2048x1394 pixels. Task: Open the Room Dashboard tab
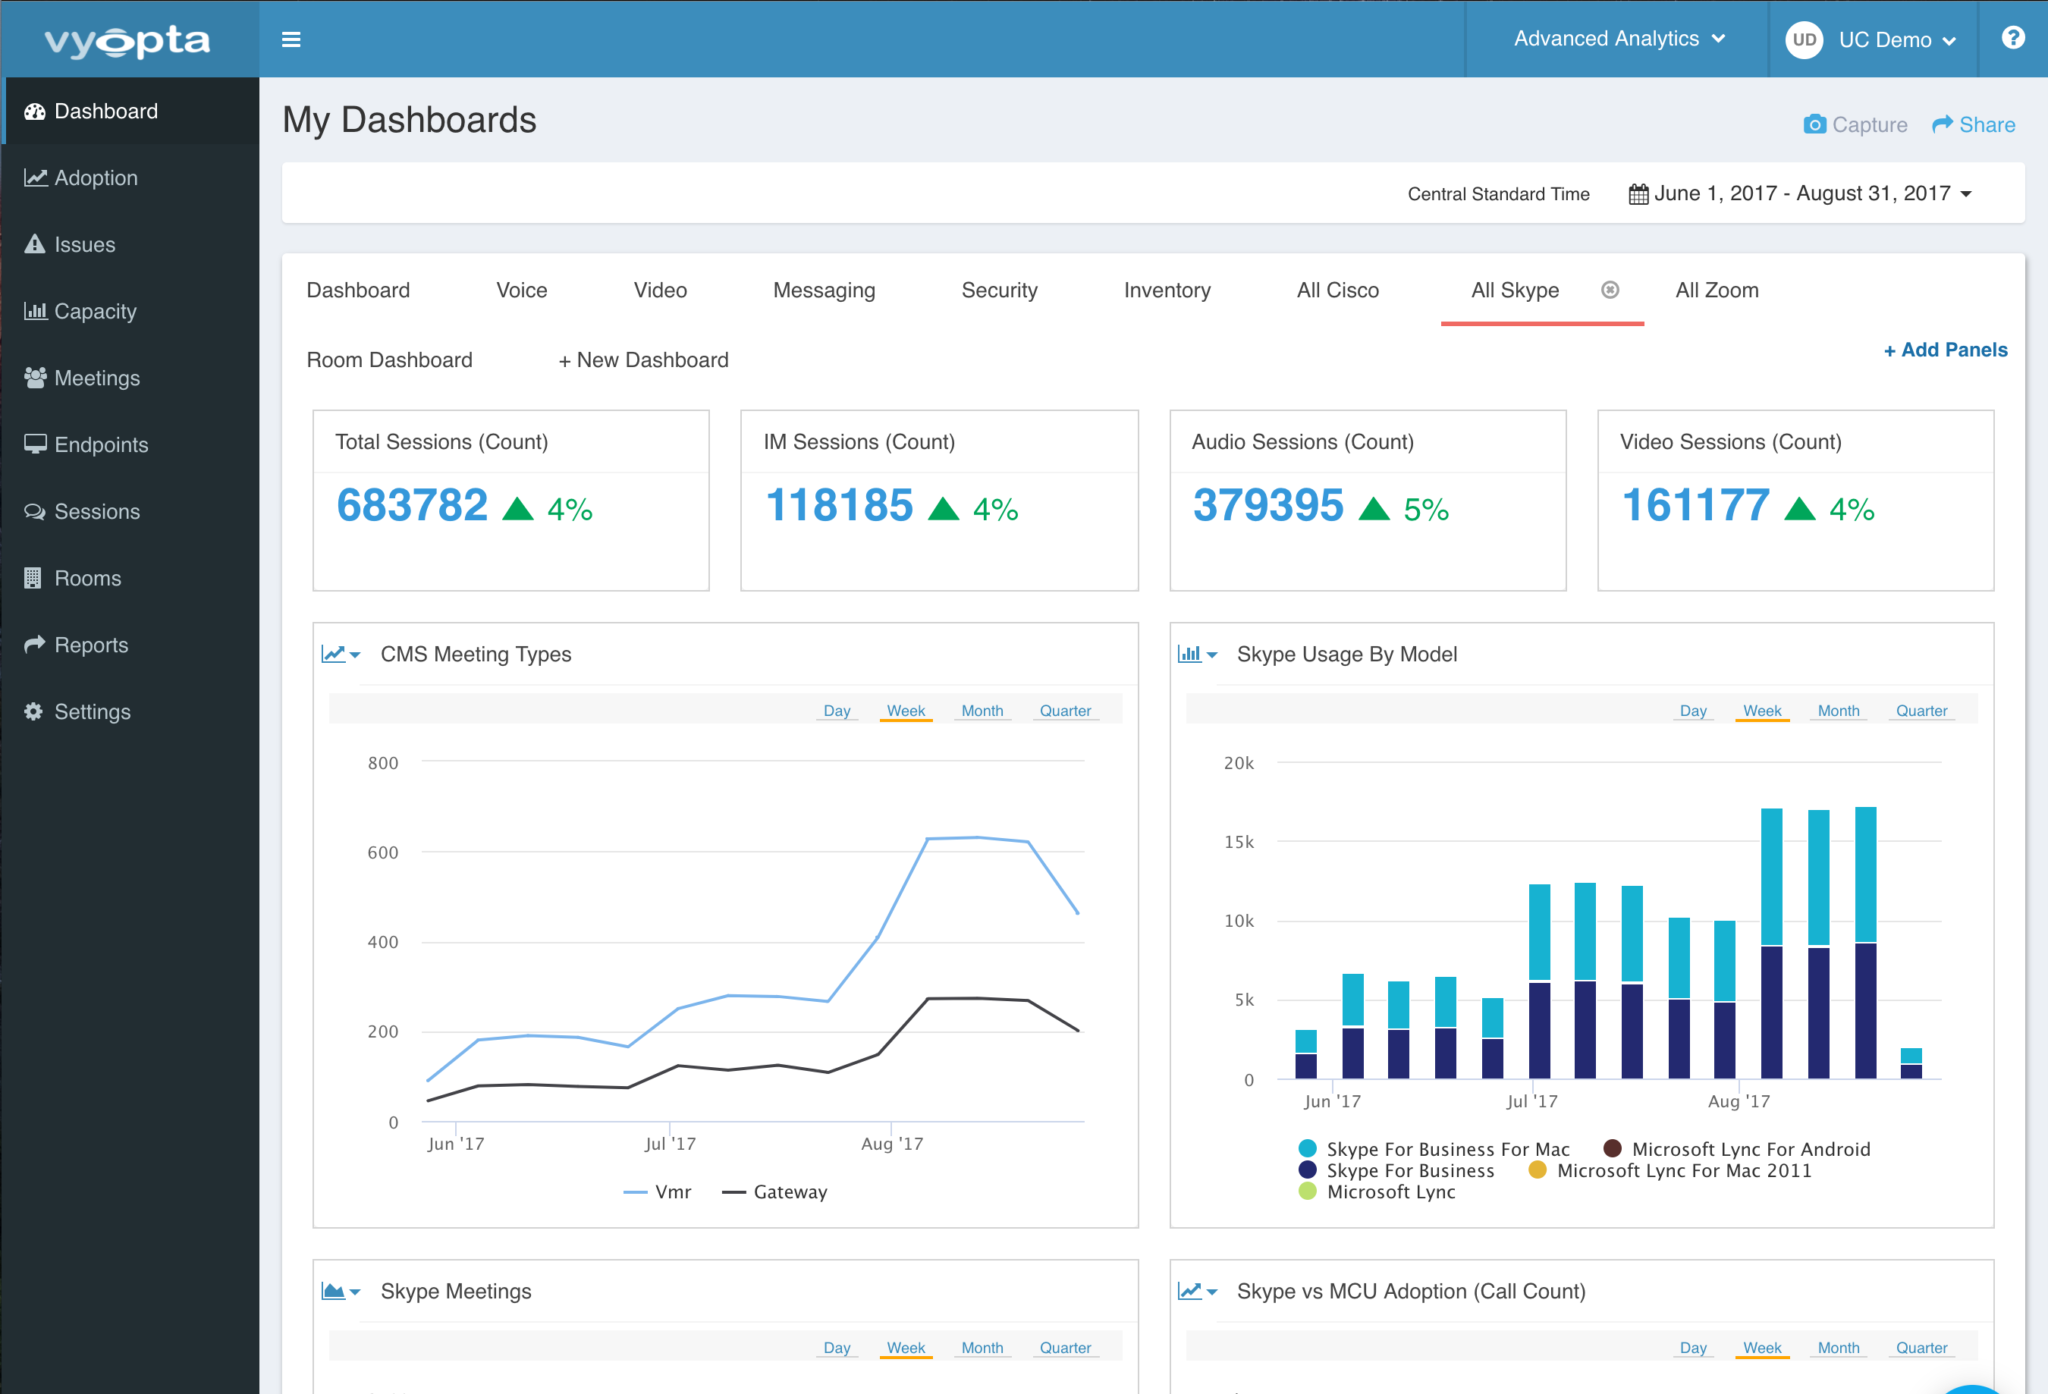coord(389,360)
